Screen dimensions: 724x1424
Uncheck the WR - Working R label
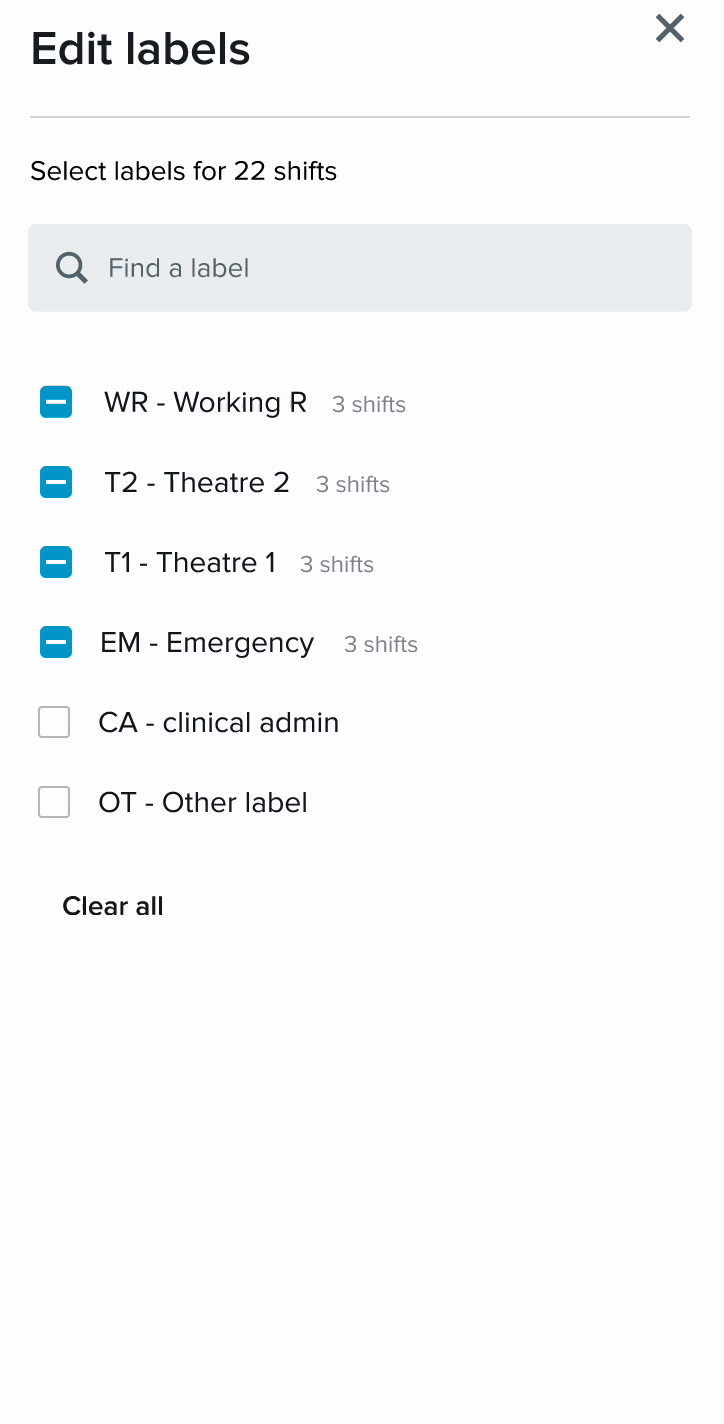pyautogui.click(x=55, y=402)
